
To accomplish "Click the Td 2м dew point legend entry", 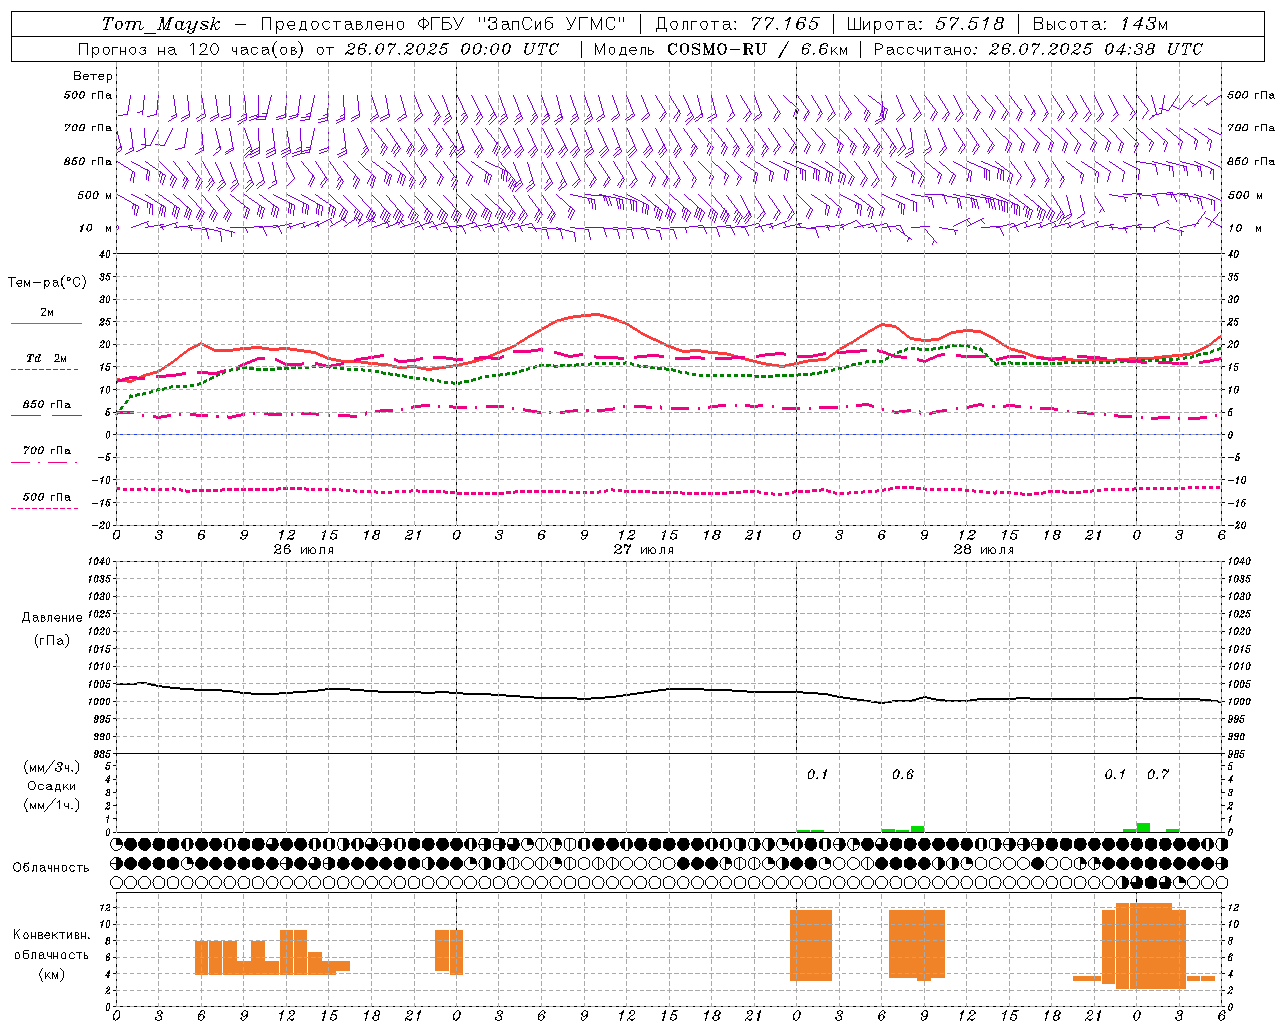I will pyautogui.click(x=47, y=358).
